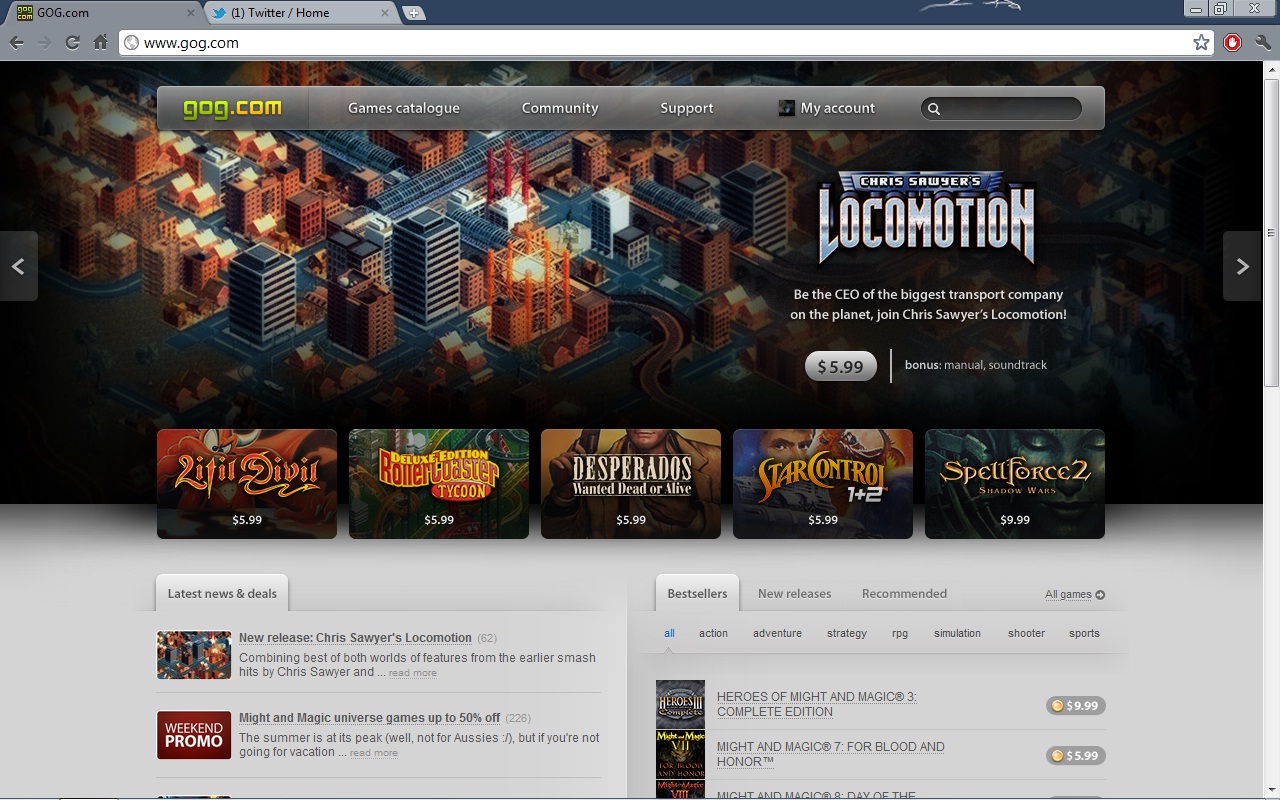Click the $5.99 price for Might and Magic 7

[x=1075, y=756]
